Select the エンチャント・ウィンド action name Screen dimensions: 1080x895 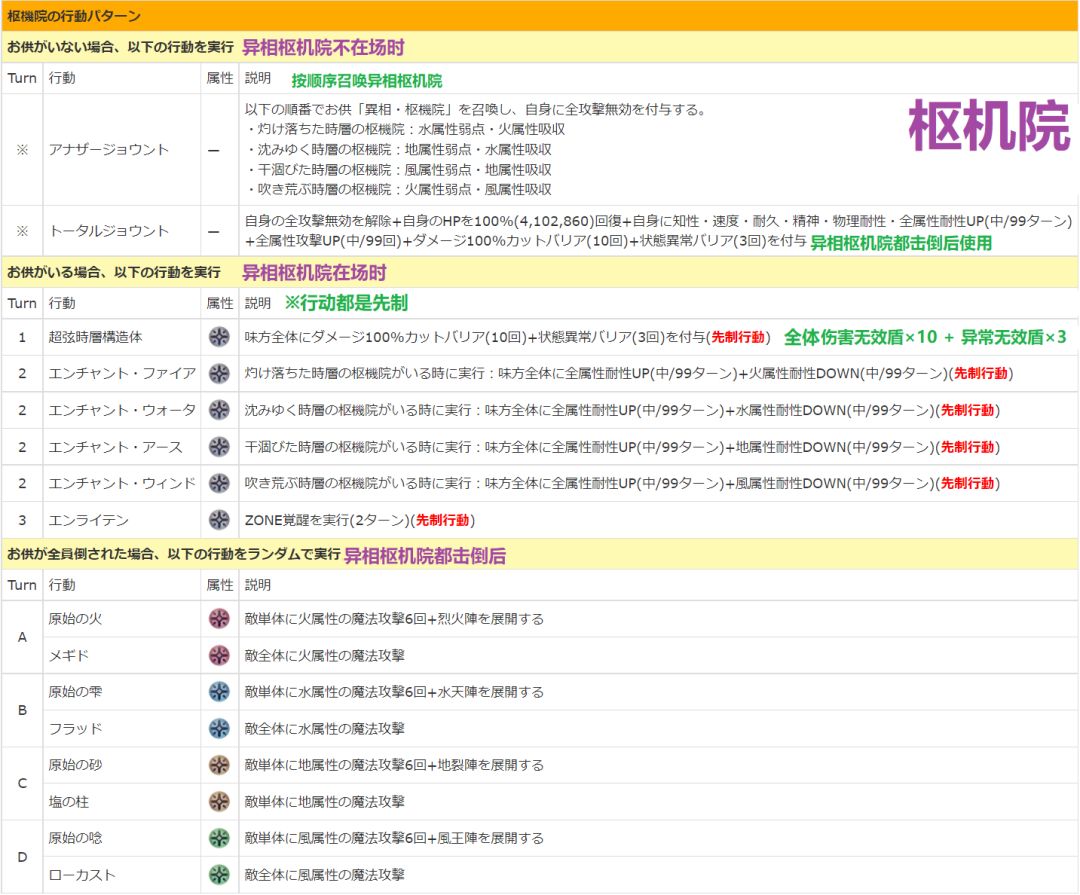pyautogui.click(x=122, y=483)
